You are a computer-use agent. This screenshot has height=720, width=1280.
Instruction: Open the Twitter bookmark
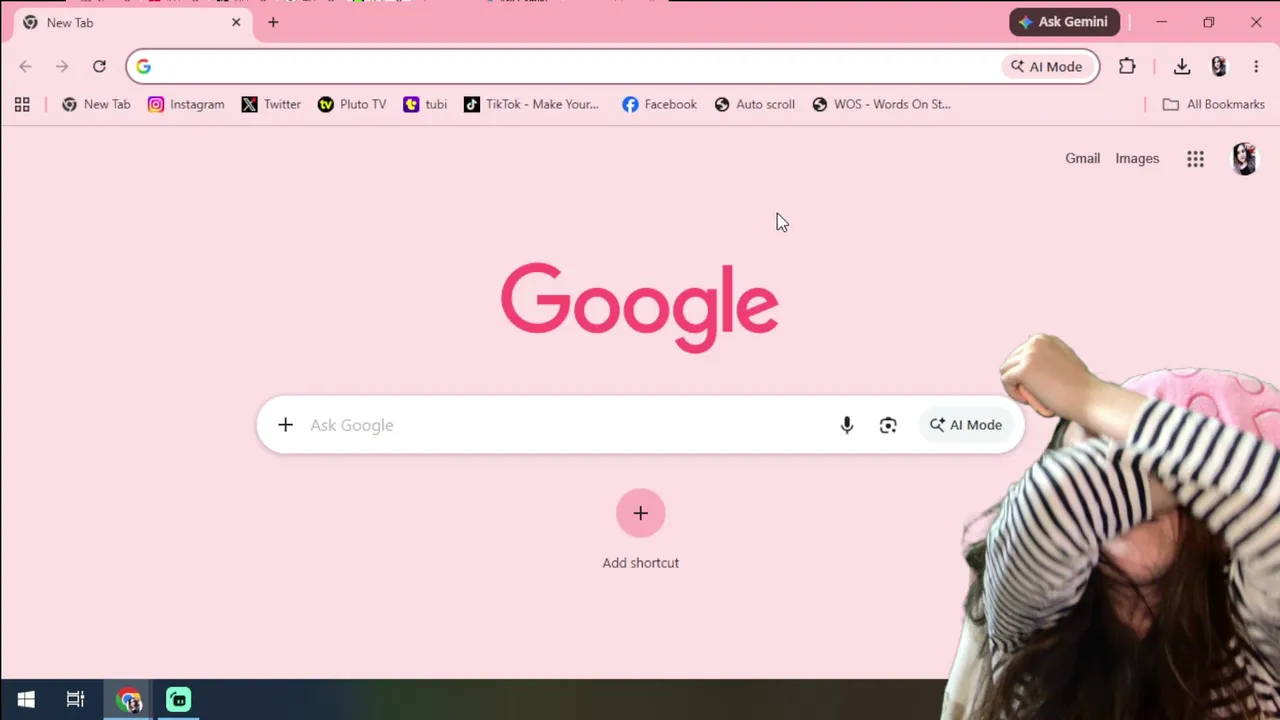tap(271, 104)
